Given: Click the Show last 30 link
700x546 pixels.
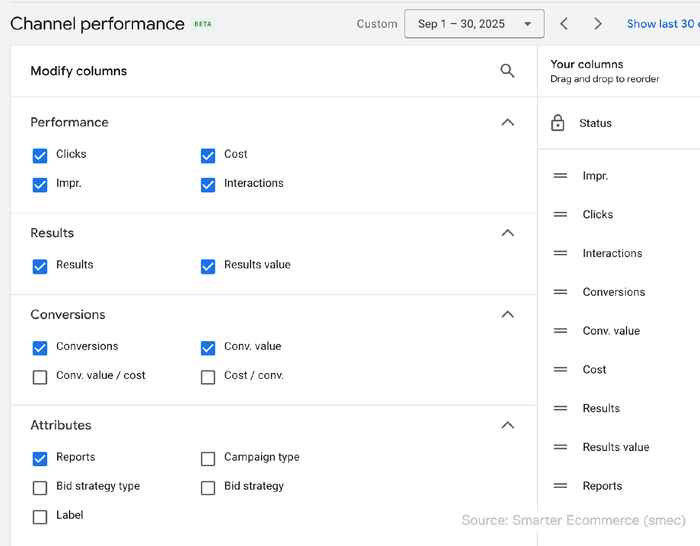Looking at the screenshot, I should pos(662,24).
